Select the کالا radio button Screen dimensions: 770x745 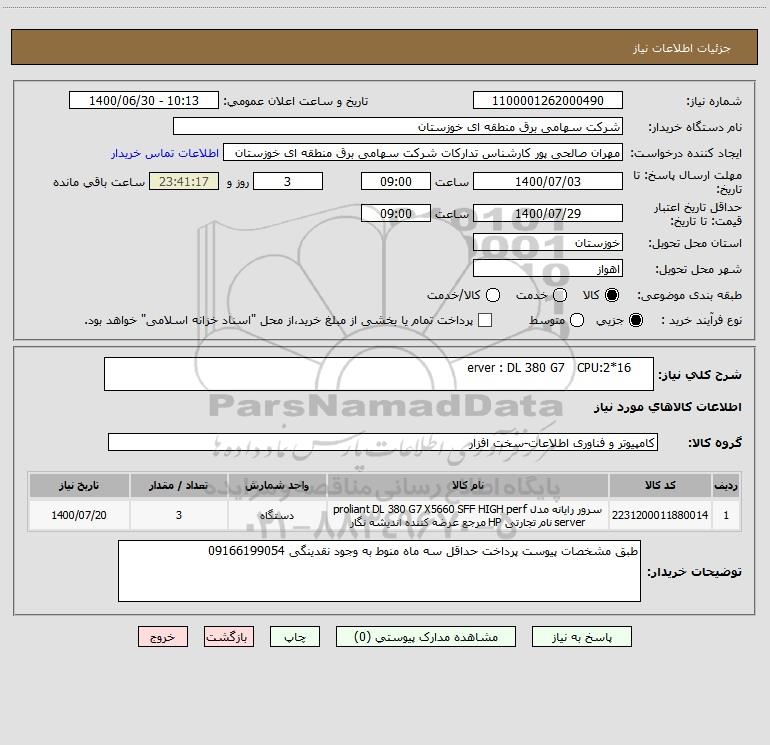612,295
